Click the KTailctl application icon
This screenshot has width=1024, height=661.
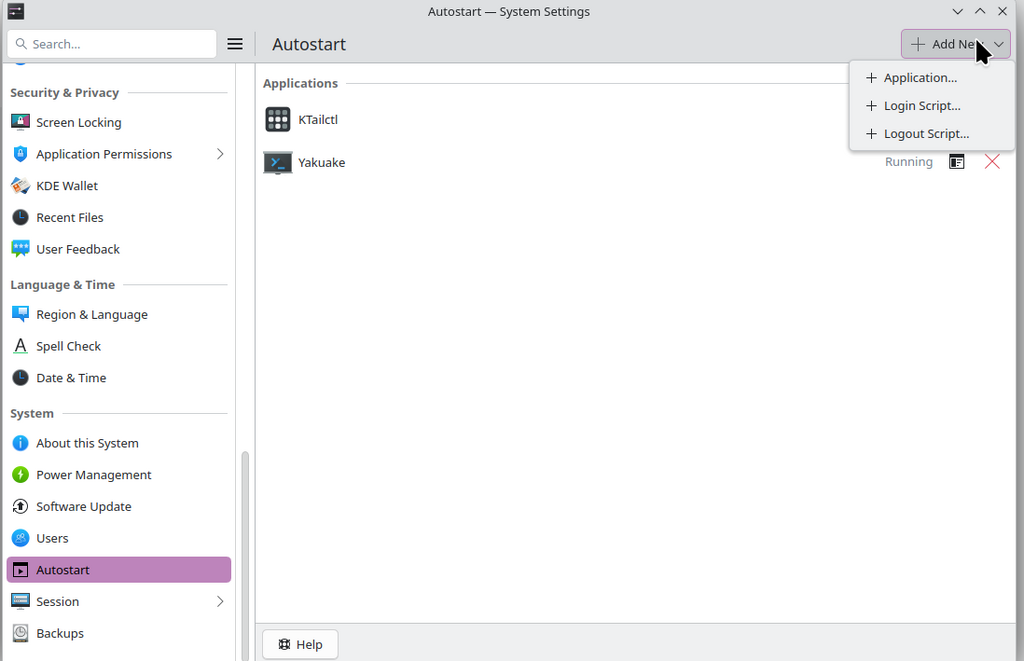click(278, 120)
